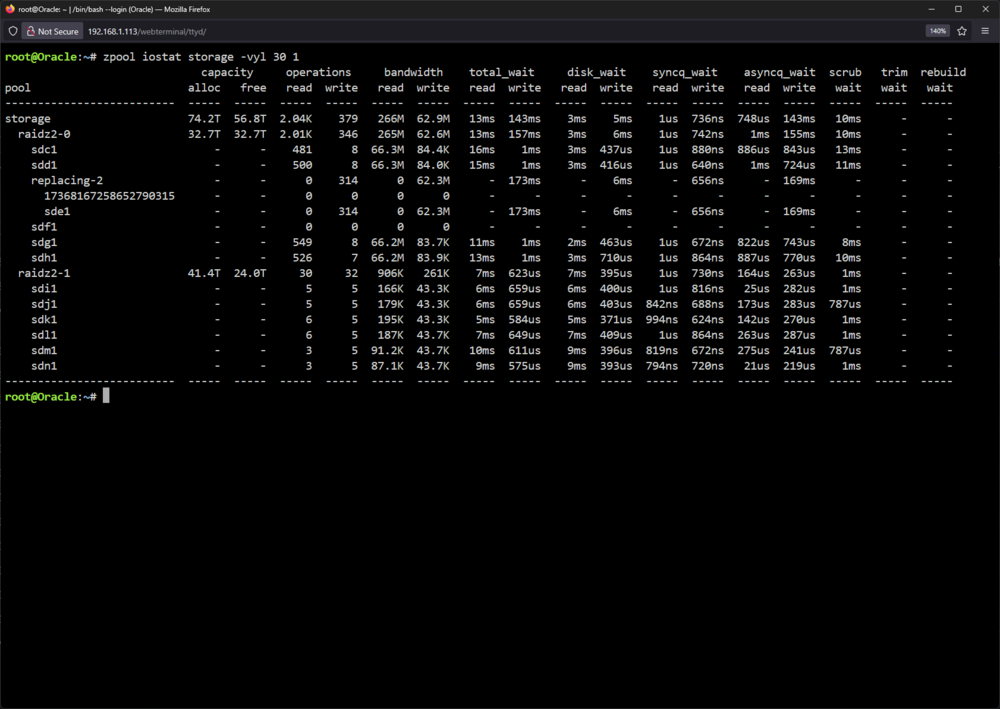Click the 'free' subheader
Image resolution: width=1000 pixels, height=709 pixels.
tap(253, 88)
